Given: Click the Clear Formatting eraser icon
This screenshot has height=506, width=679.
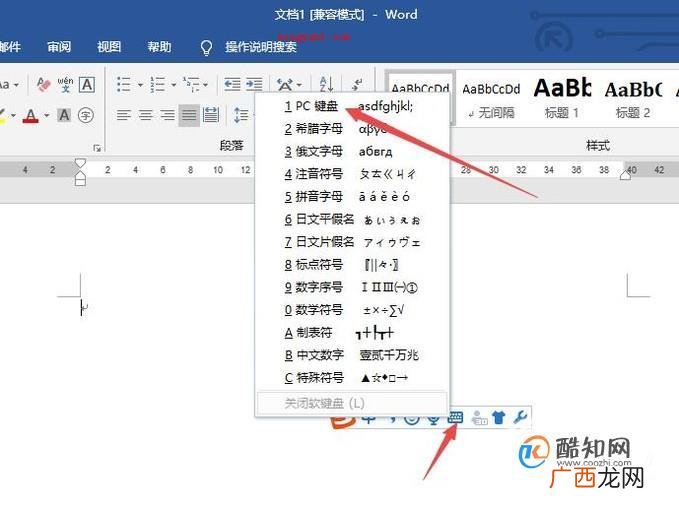Looking at the screenshot, I should click(x=43, y=84).
